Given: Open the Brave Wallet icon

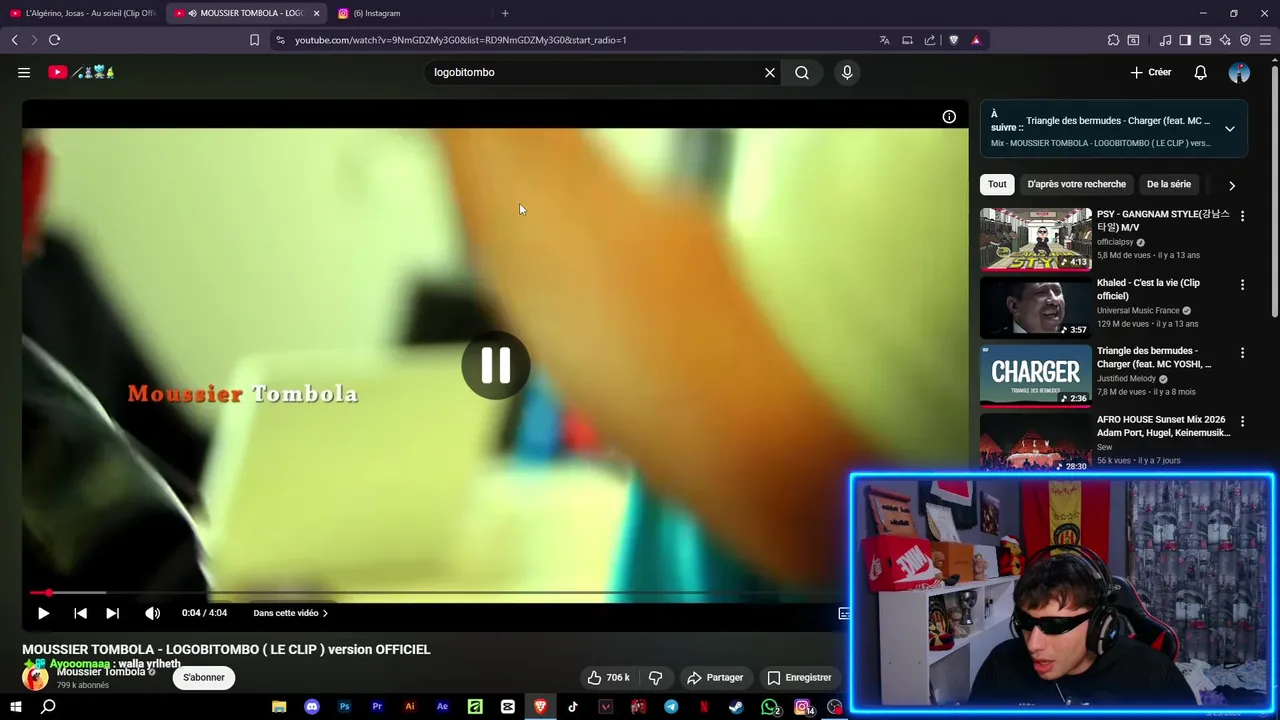Looking at the screenshot, I should [x=1205, y=40].
